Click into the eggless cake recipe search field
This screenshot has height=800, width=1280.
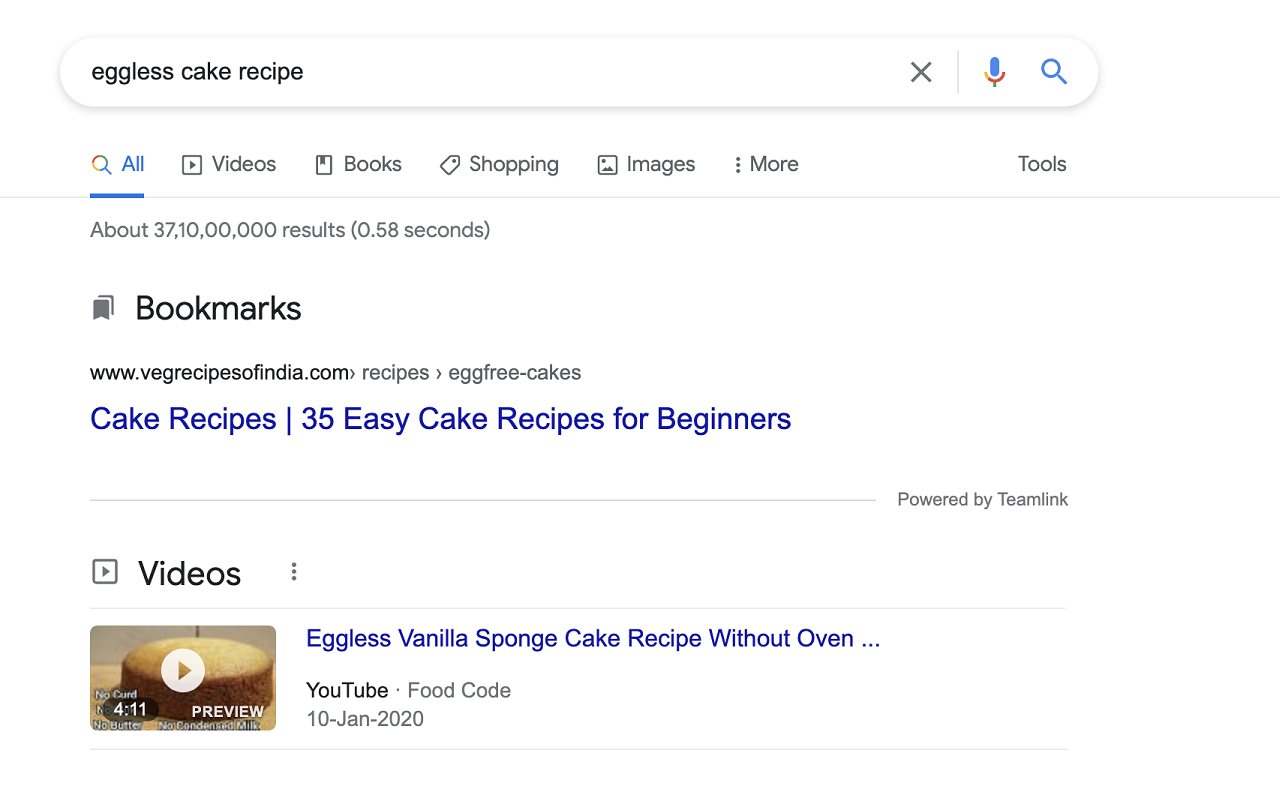tap(480, 72)
